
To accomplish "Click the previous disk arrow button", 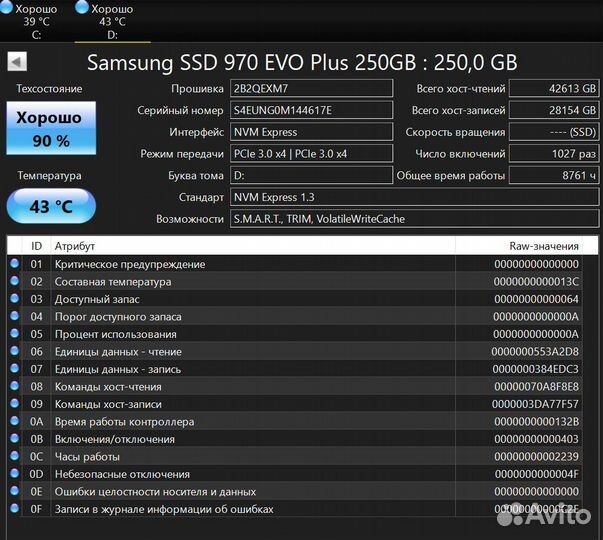I will pos(17,62).
